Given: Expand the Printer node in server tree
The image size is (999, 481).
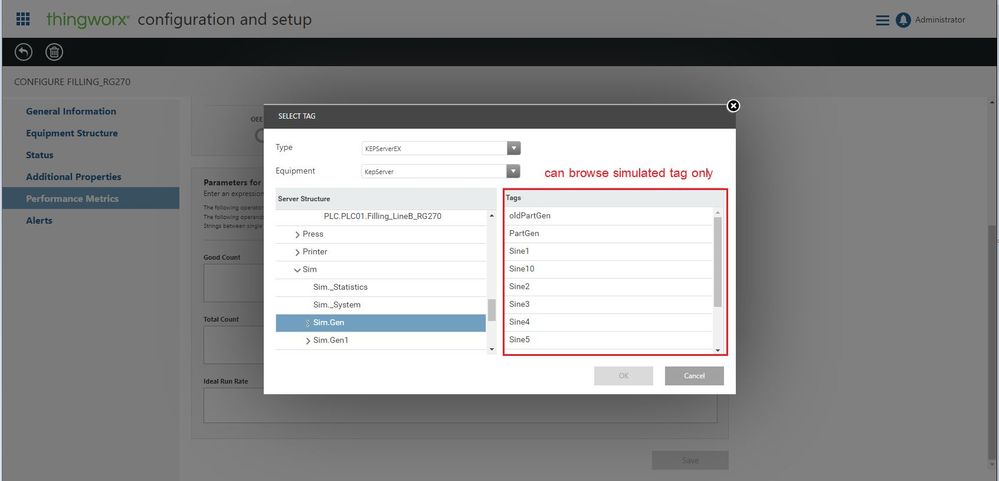Looking at the screenshot, I should pos(298,252).
